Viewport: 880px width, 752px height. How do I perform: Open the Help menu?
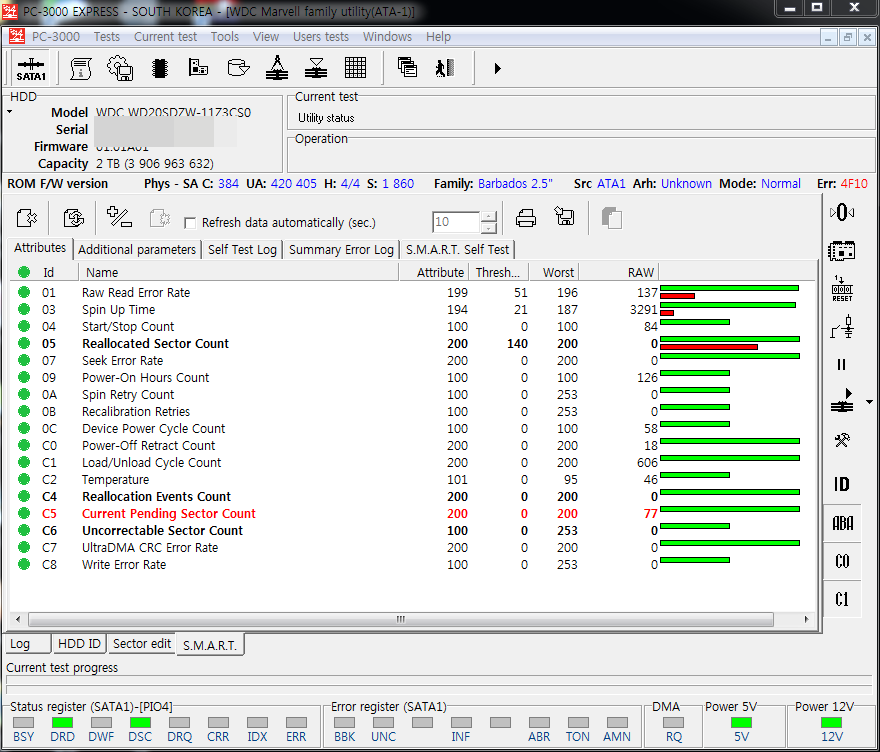(x=438, y=36)
